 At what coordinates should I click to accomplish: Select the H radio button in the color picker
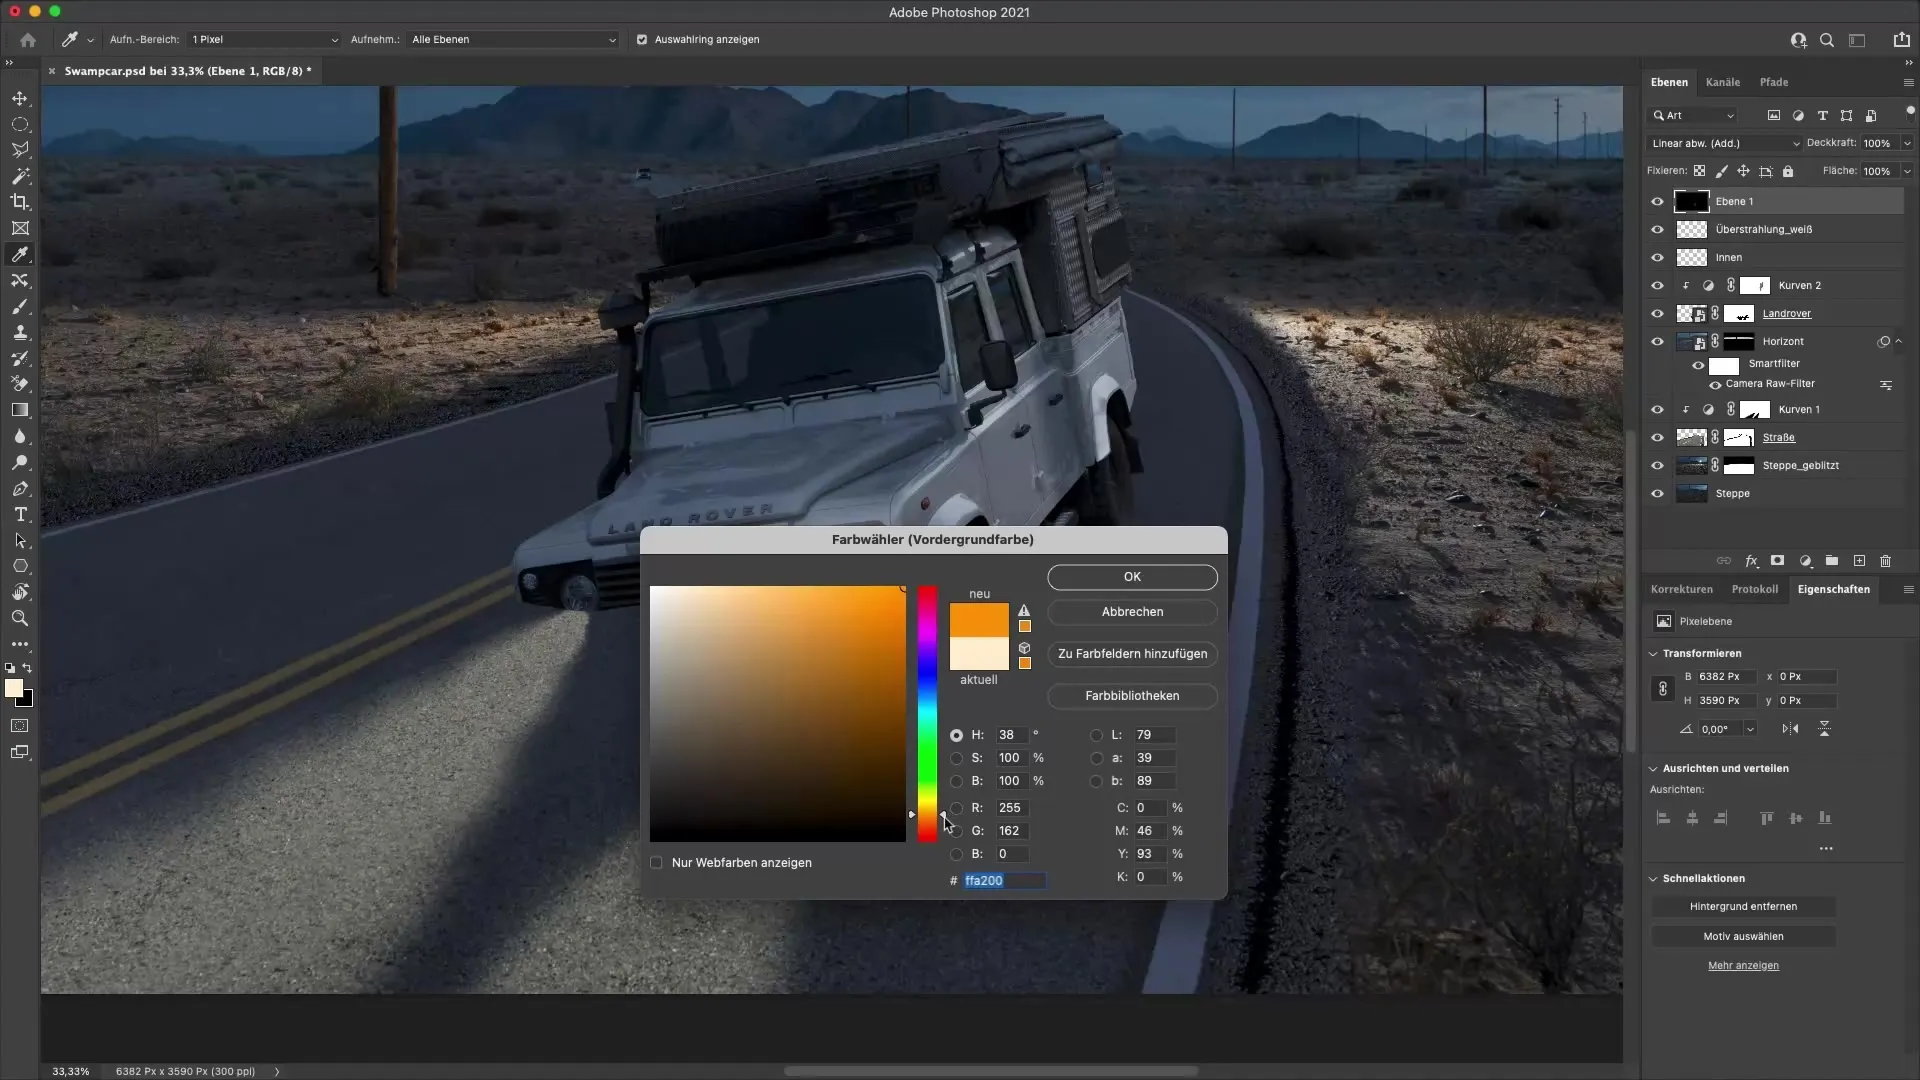point(957,735)
